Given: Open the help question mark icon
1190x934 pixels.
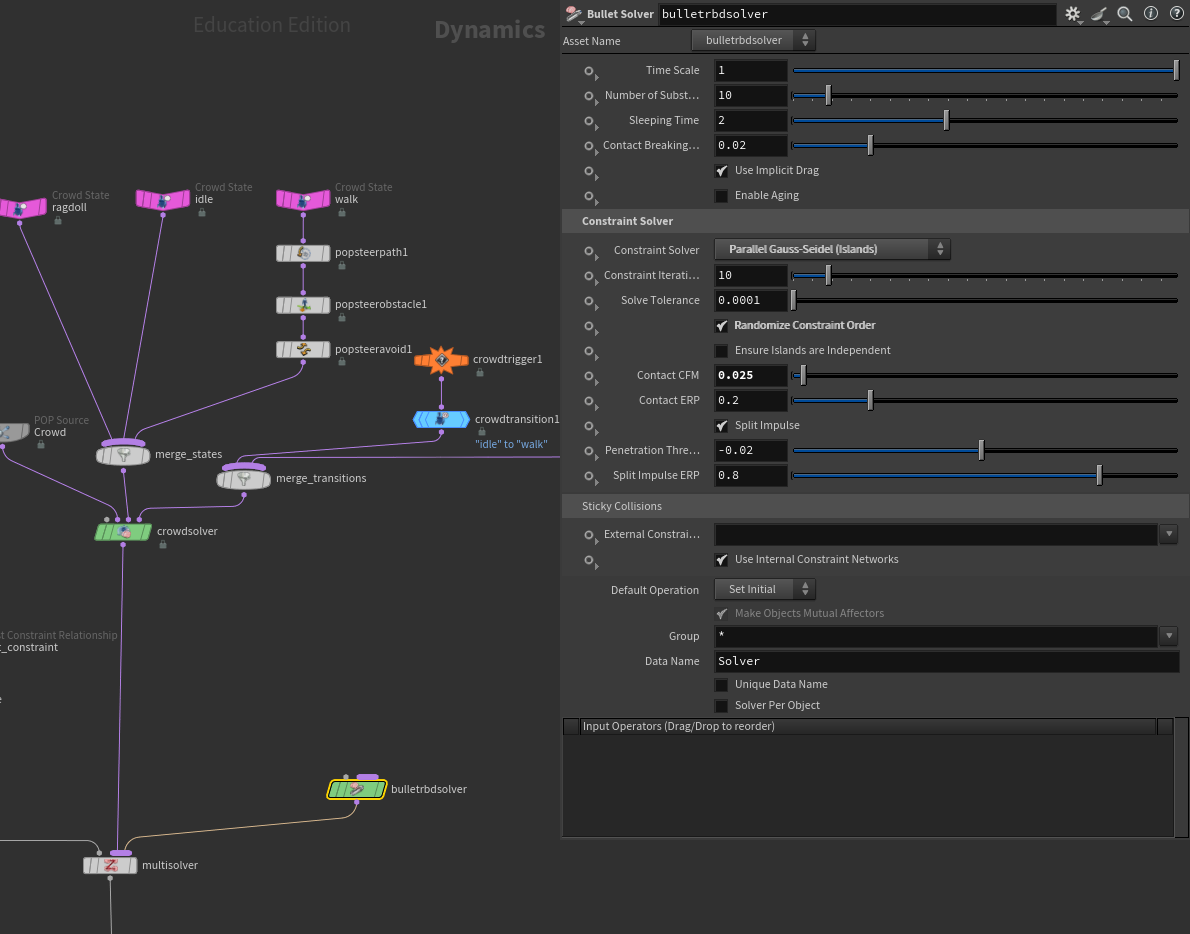Looking at the screenshot, I should (x=1176, y=13).
